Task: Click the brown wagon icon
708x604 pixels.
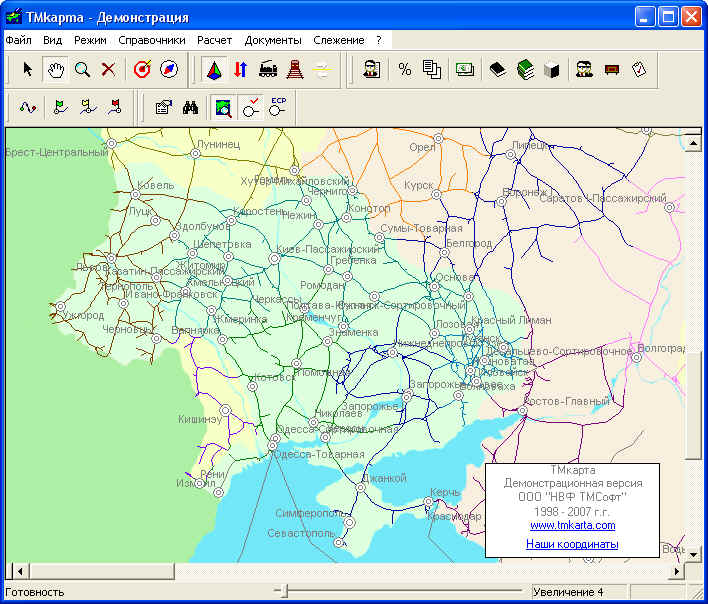Action: click(x=611, y=70)
